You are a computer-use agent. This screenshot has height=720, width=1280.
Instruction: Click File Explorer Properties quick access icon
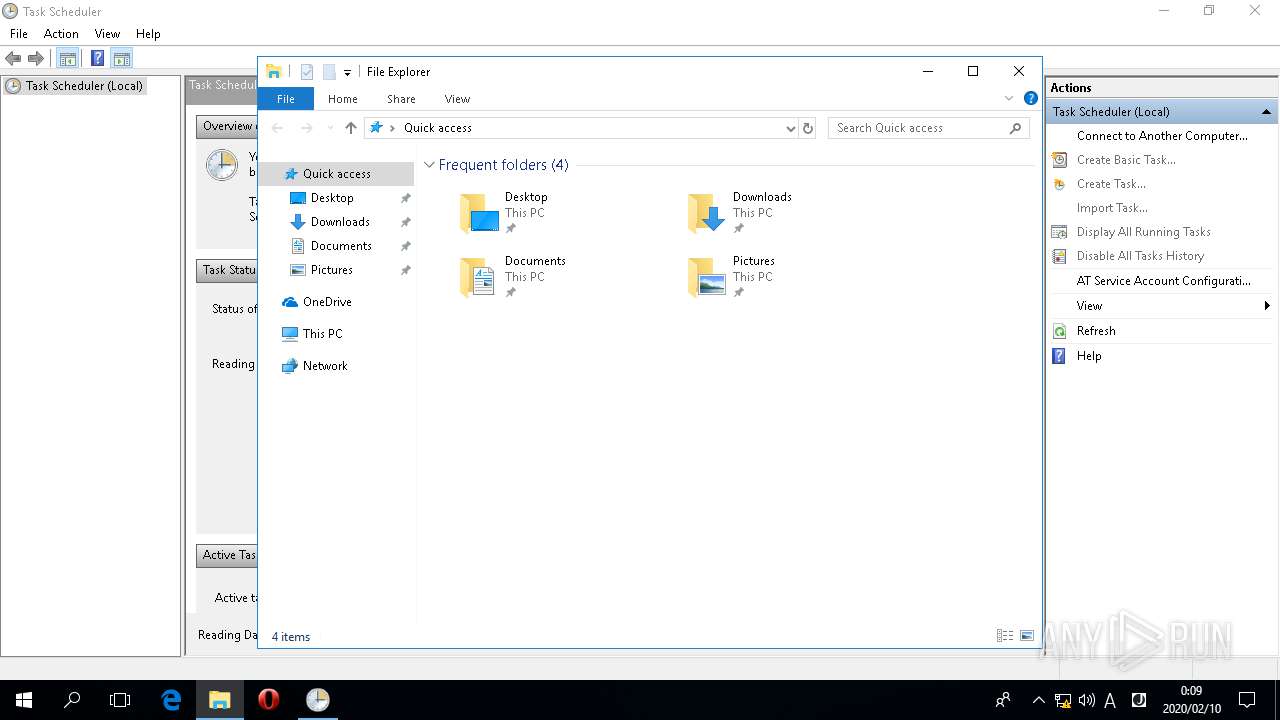(x=307, y=72)
